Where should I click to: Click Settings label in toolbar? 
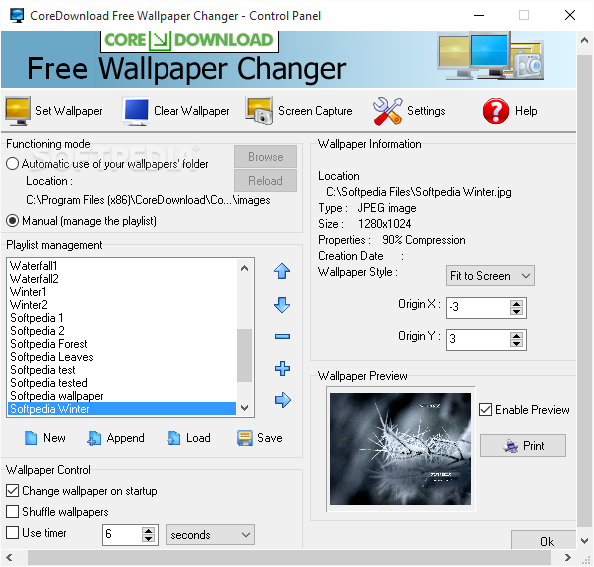pos(426,111)
